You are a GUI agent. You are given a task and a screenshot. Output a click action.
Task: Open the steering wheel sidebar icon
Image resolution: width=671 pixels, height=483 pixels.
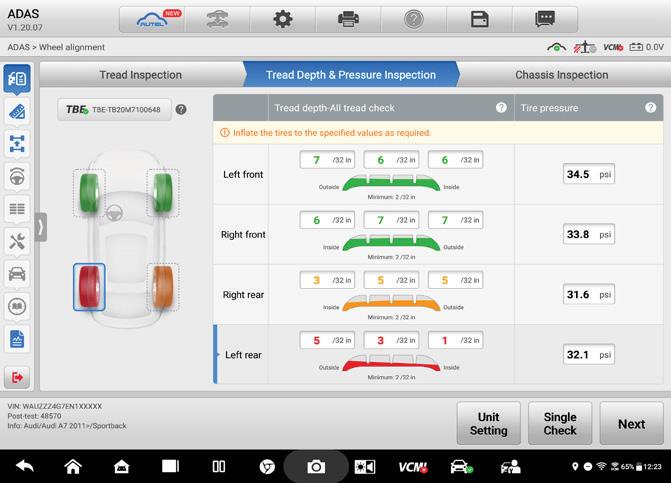click(x=17, y=176)
